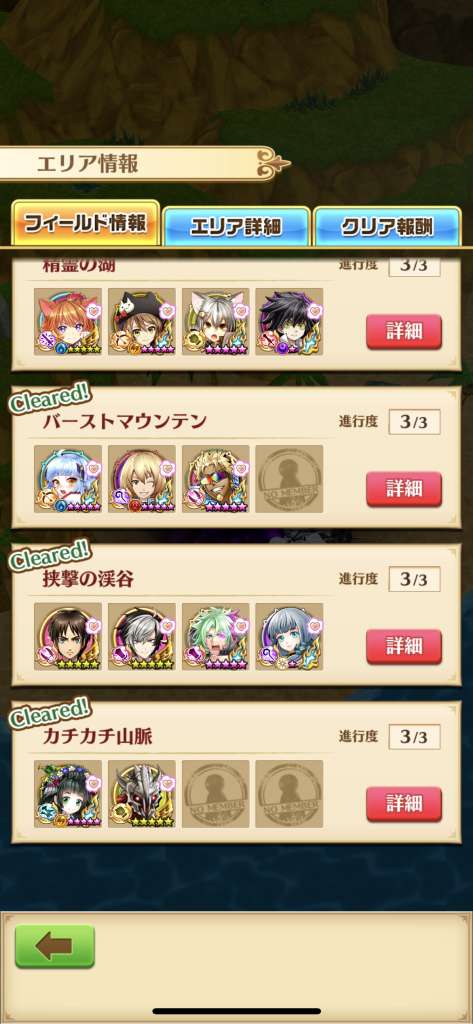
Task: Switch to the エリア詳細 tab
Action: coord(236,227)
